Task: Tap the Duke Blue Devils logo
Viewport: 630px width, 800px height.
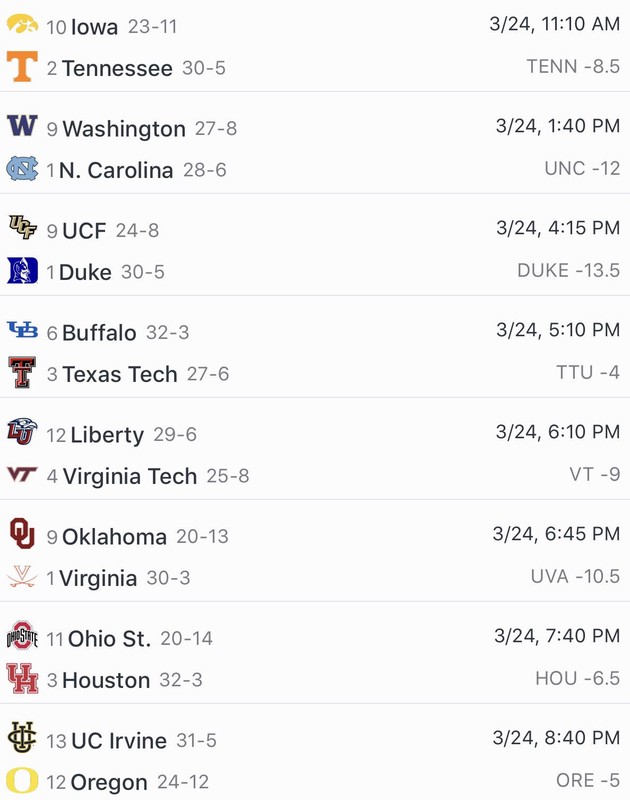Action: [22, 270]
